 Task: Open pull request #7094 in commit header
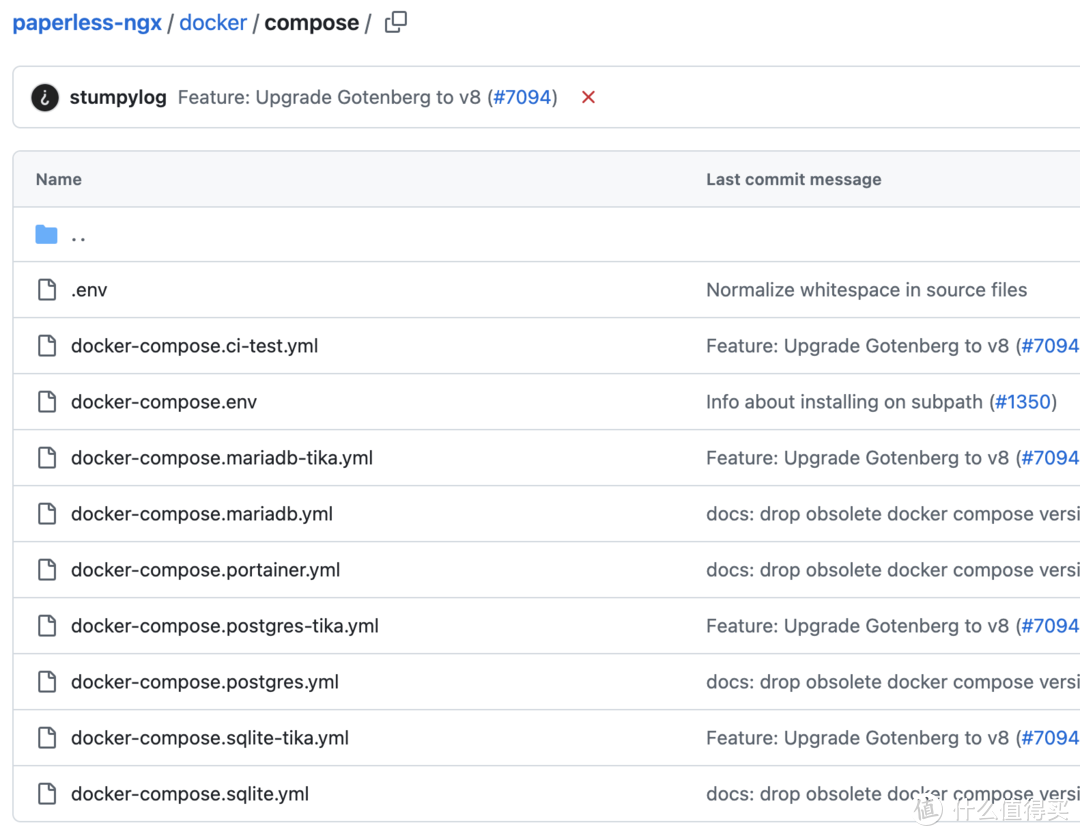click(523, 97)
